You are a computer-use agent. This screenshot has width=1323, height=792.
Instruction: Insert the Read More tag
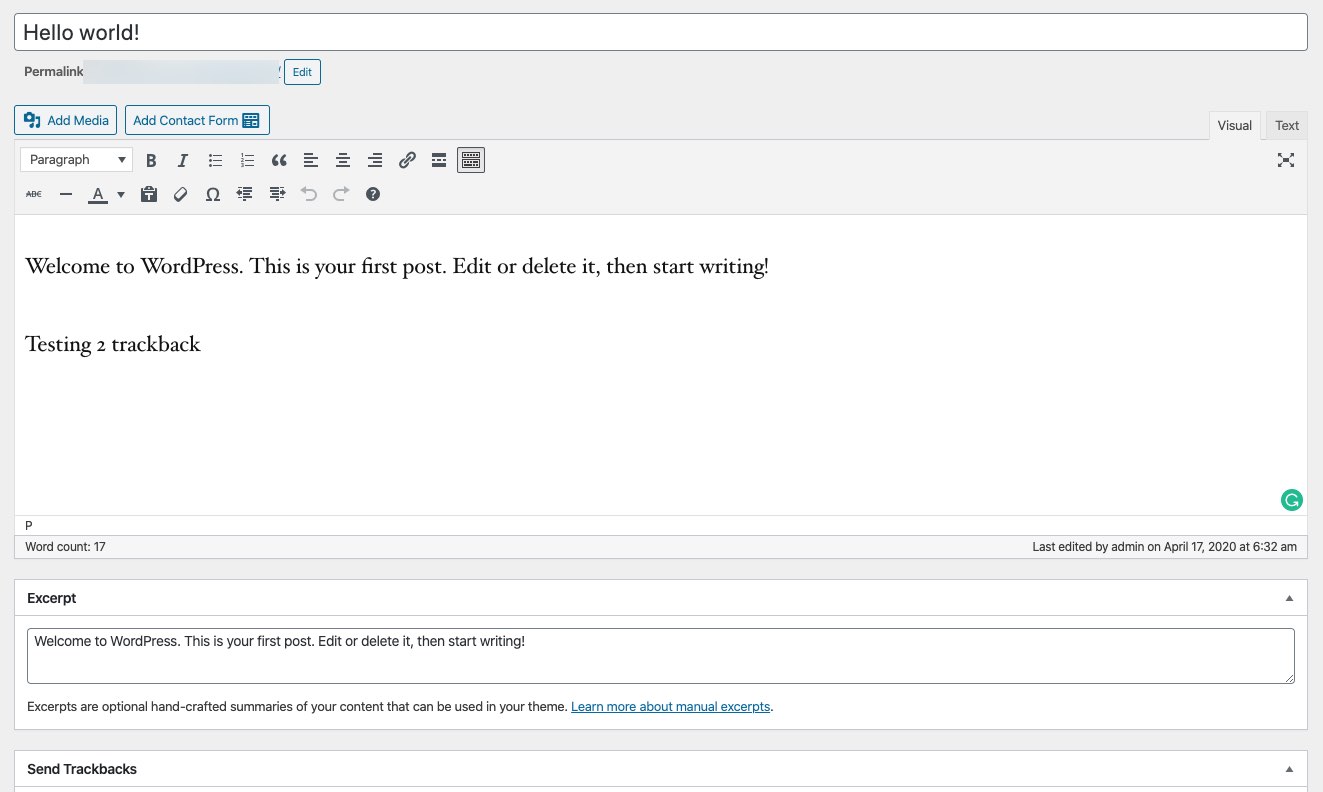coord(439,160)
